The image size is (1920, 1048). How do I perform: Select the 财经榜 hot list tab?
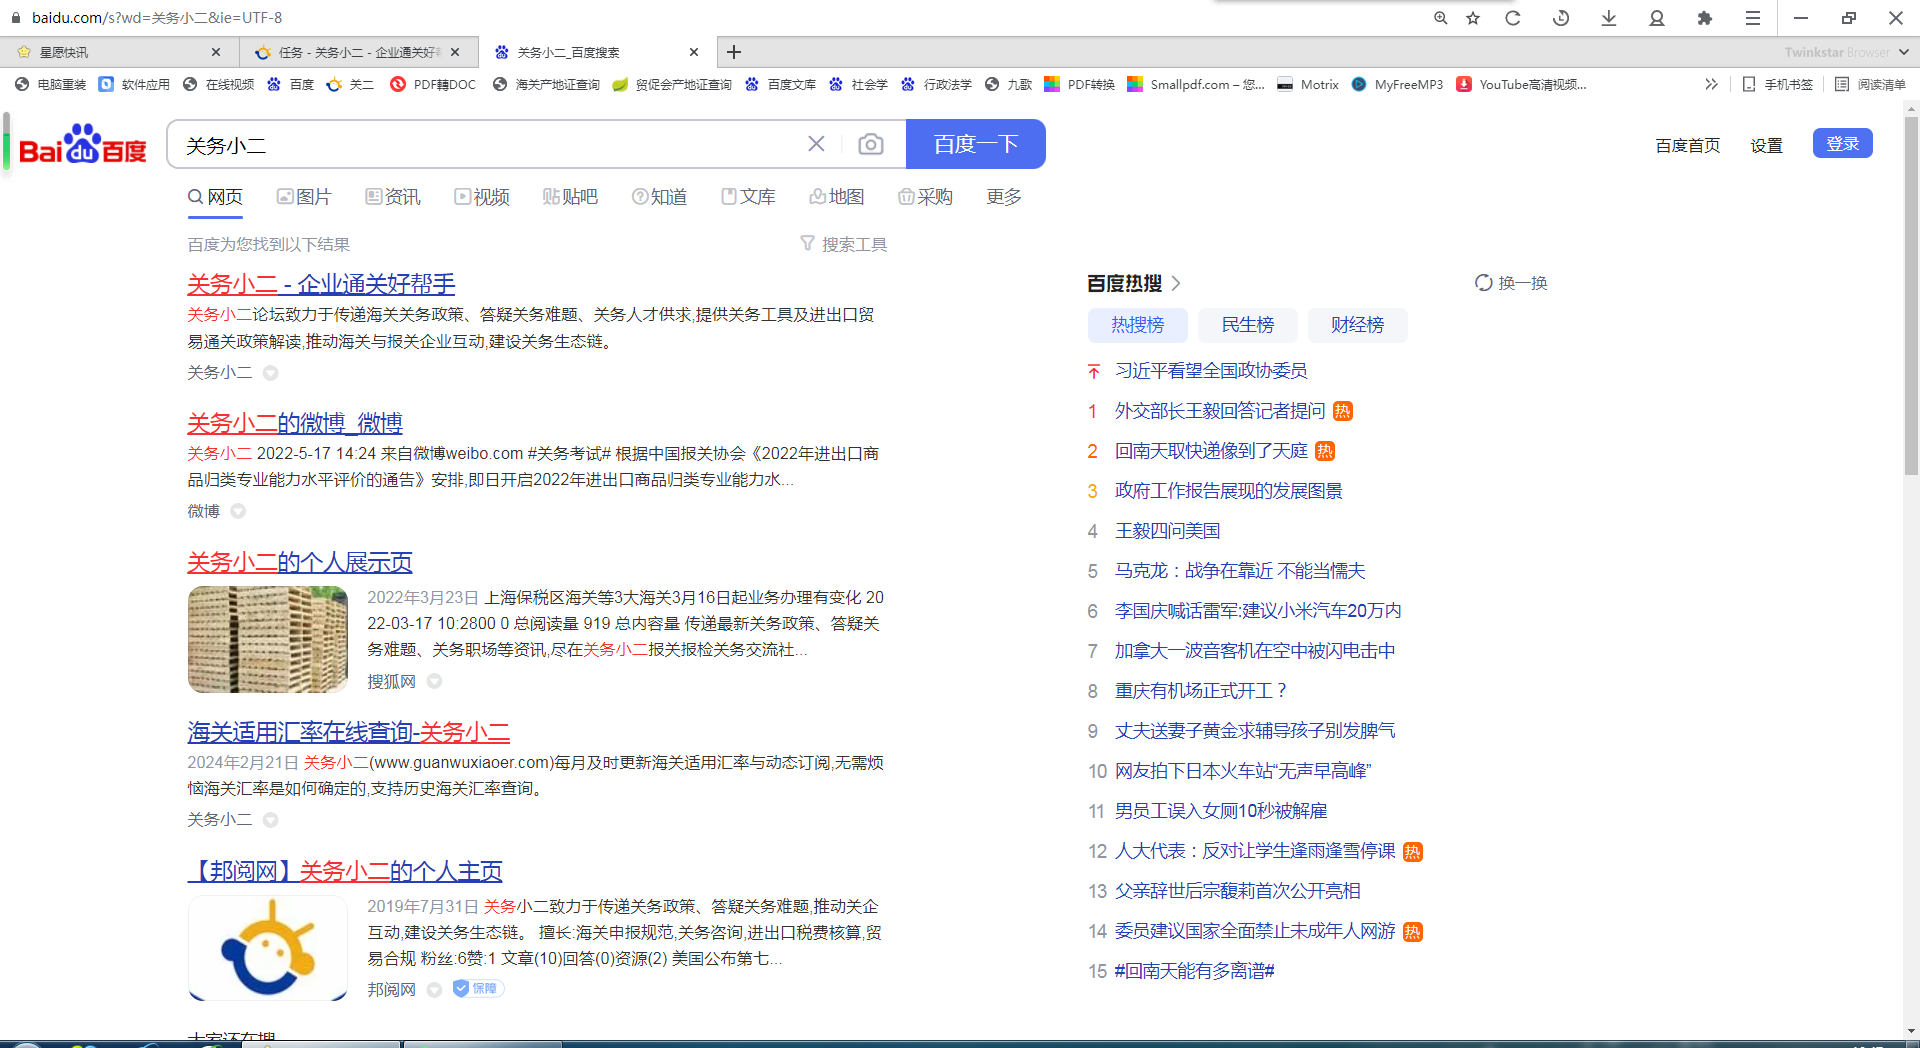click(1358, 325)
